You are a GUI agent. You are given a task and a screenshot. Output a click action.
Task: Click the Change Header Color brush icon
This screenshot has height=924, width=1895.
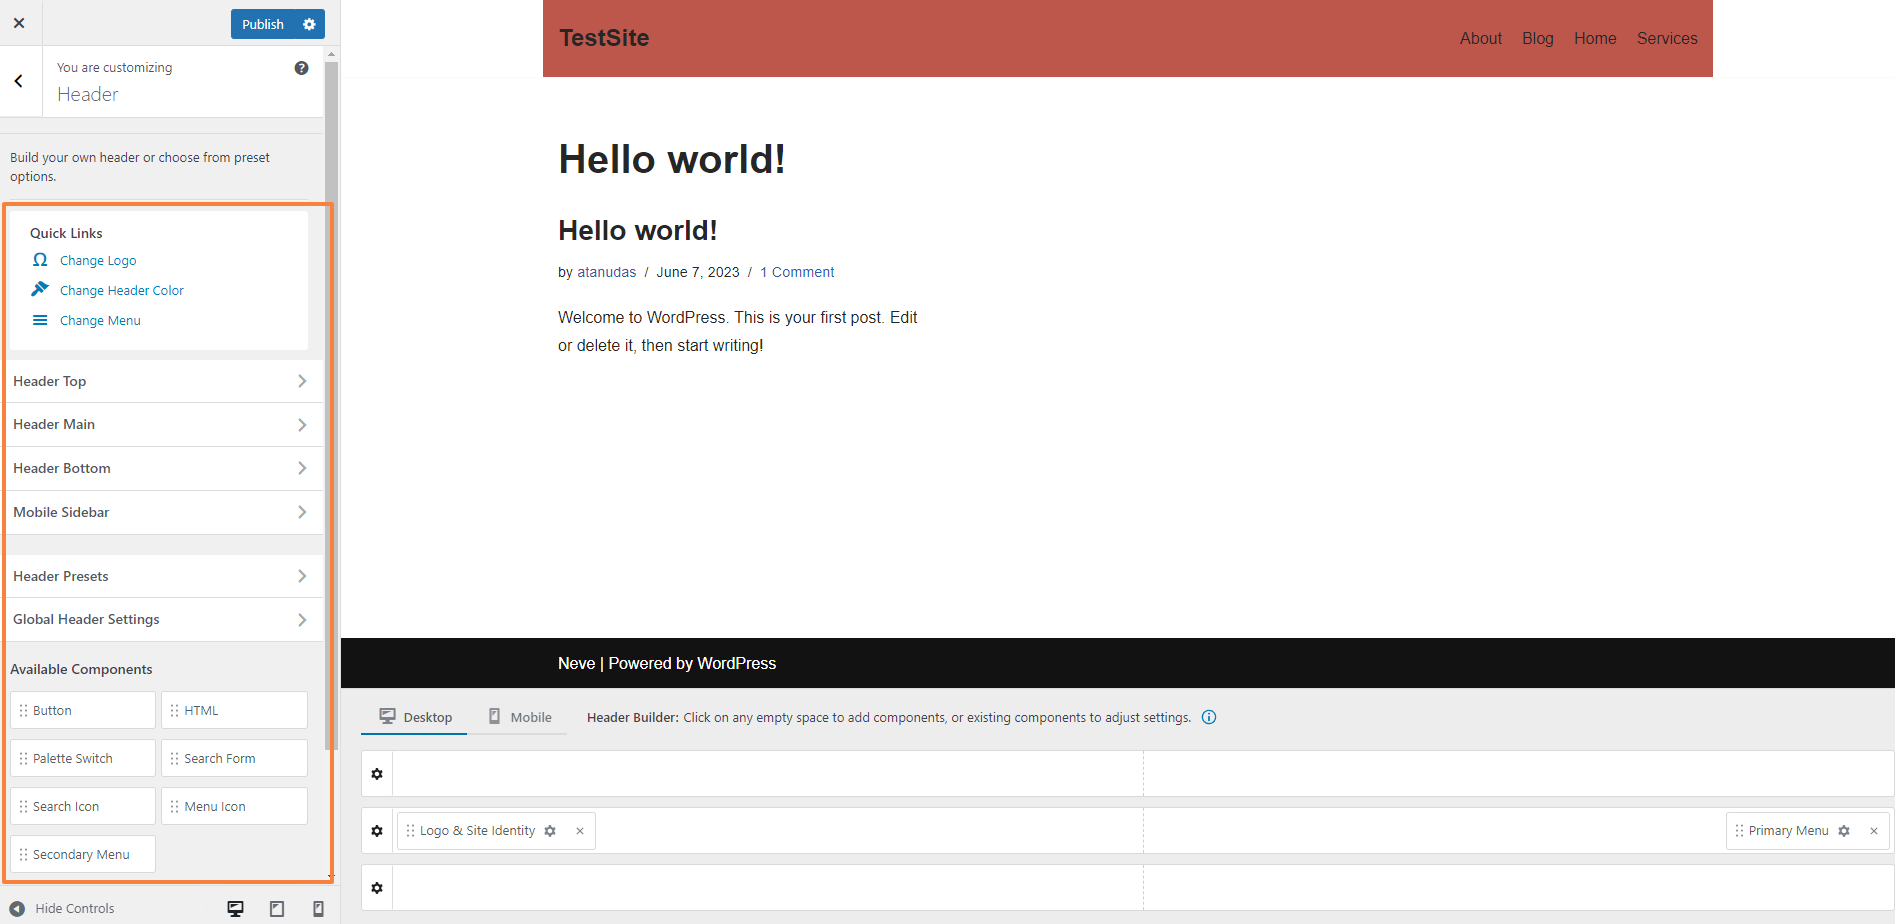40,289
